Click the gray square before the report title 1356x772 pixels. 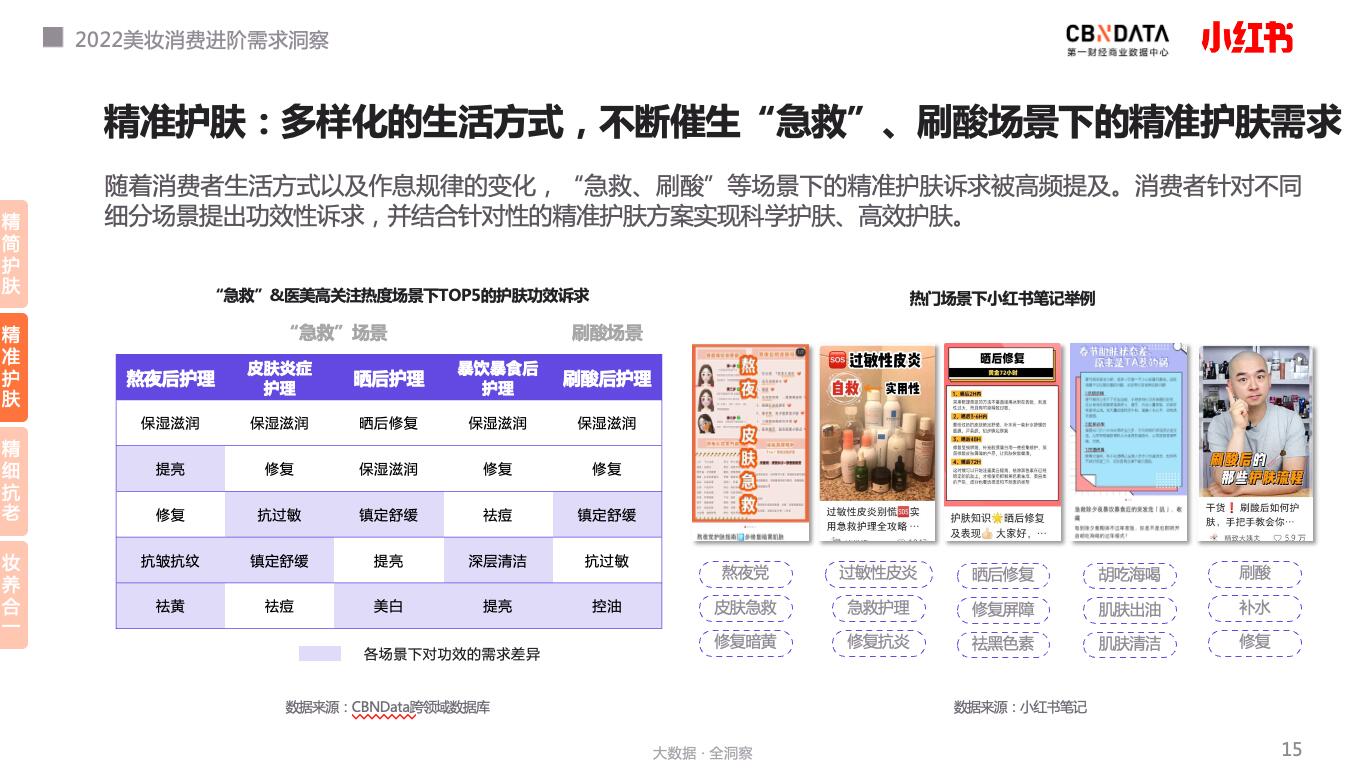53,38
